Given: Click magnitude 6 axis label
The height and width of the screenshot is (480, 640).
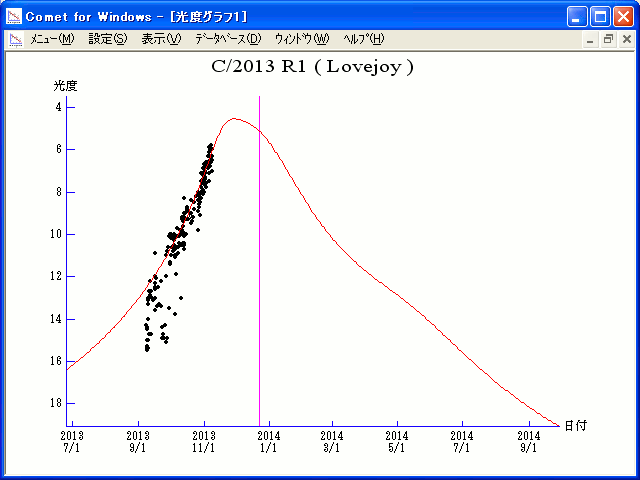Looking at the screenshot, I should click(x=59, y=149).
